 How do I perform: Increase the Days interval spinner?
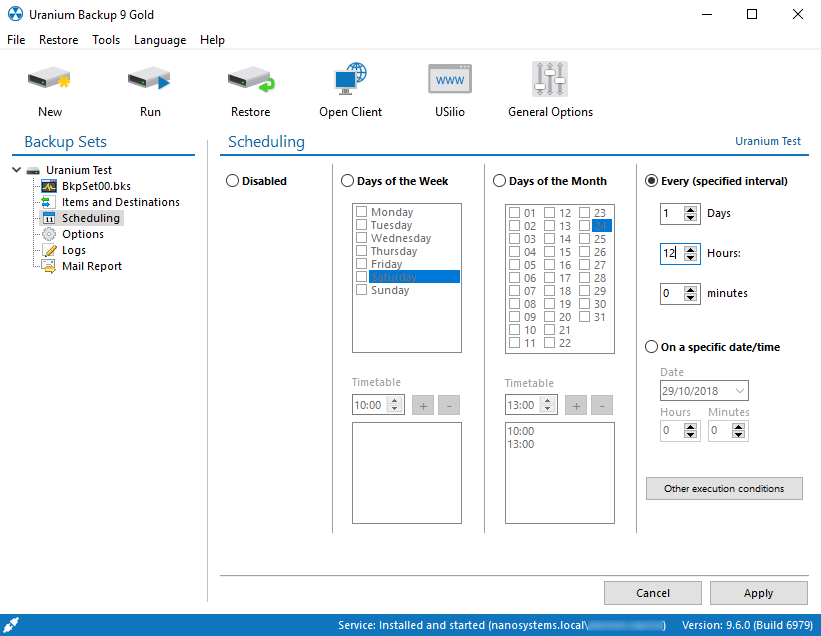click(690, 209)
